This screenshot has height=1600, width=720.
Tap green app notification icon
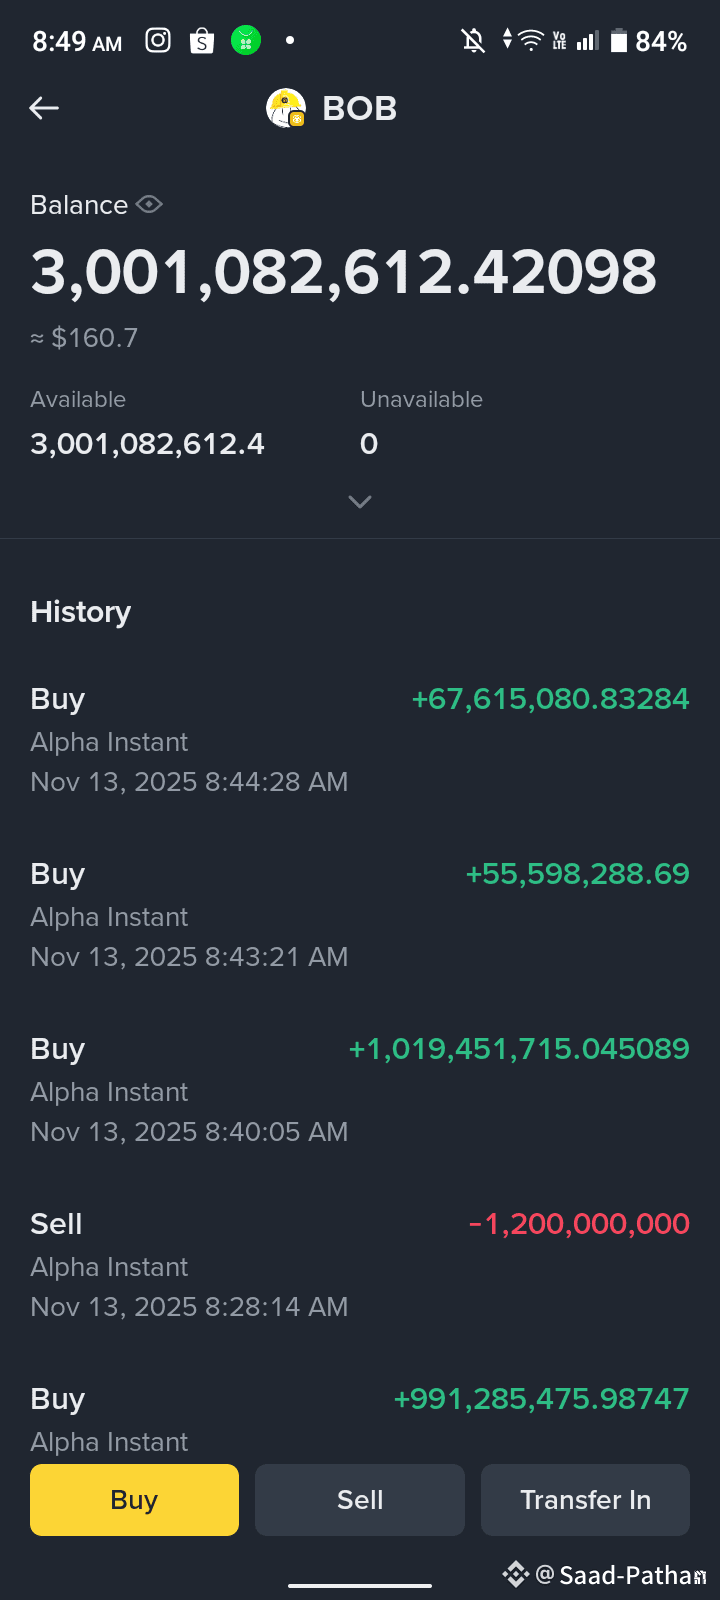point(246,40)
